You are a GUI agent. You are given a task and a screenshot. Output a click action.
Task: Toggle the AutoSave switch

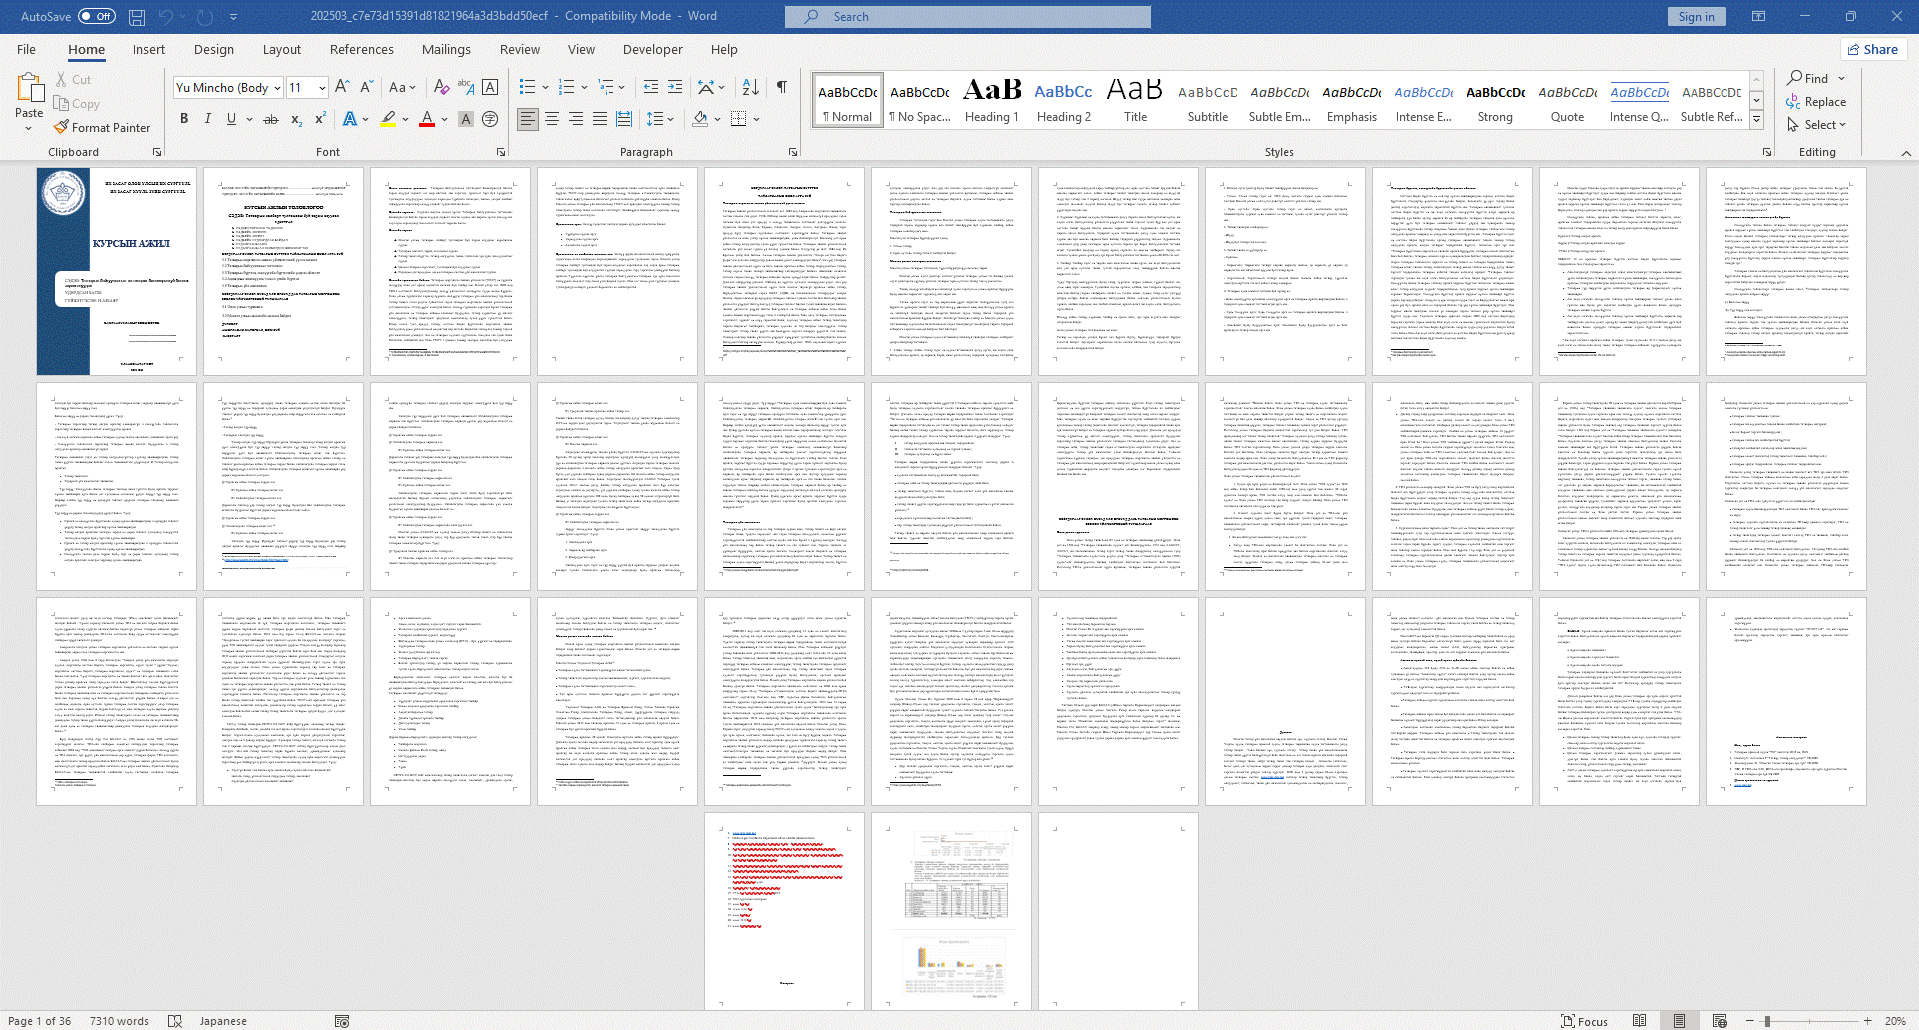click(96, 17)
